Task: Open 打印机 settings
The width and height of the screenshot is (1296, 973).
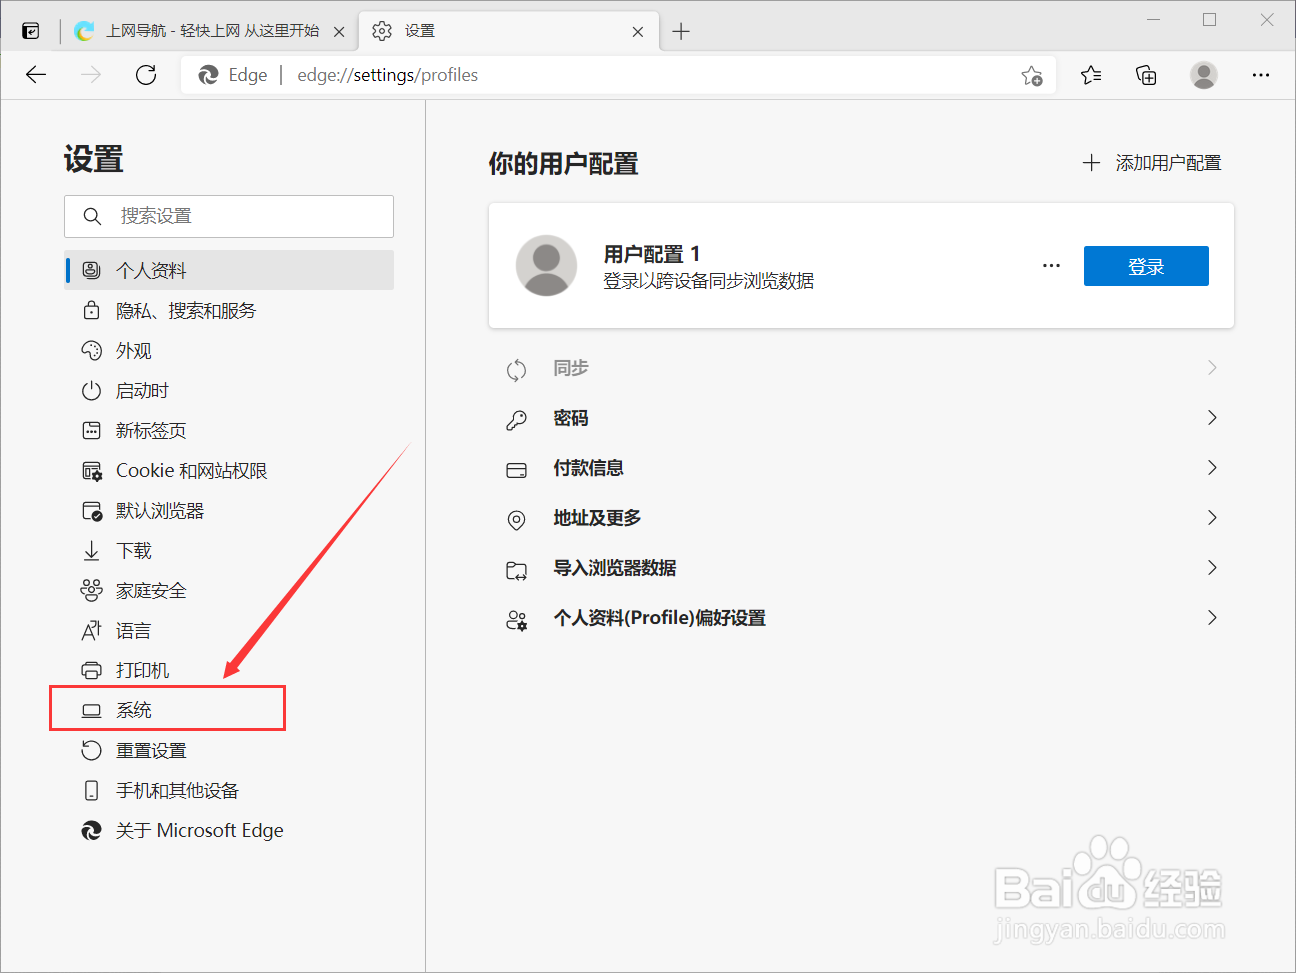Action: click(x=229, y=670)
